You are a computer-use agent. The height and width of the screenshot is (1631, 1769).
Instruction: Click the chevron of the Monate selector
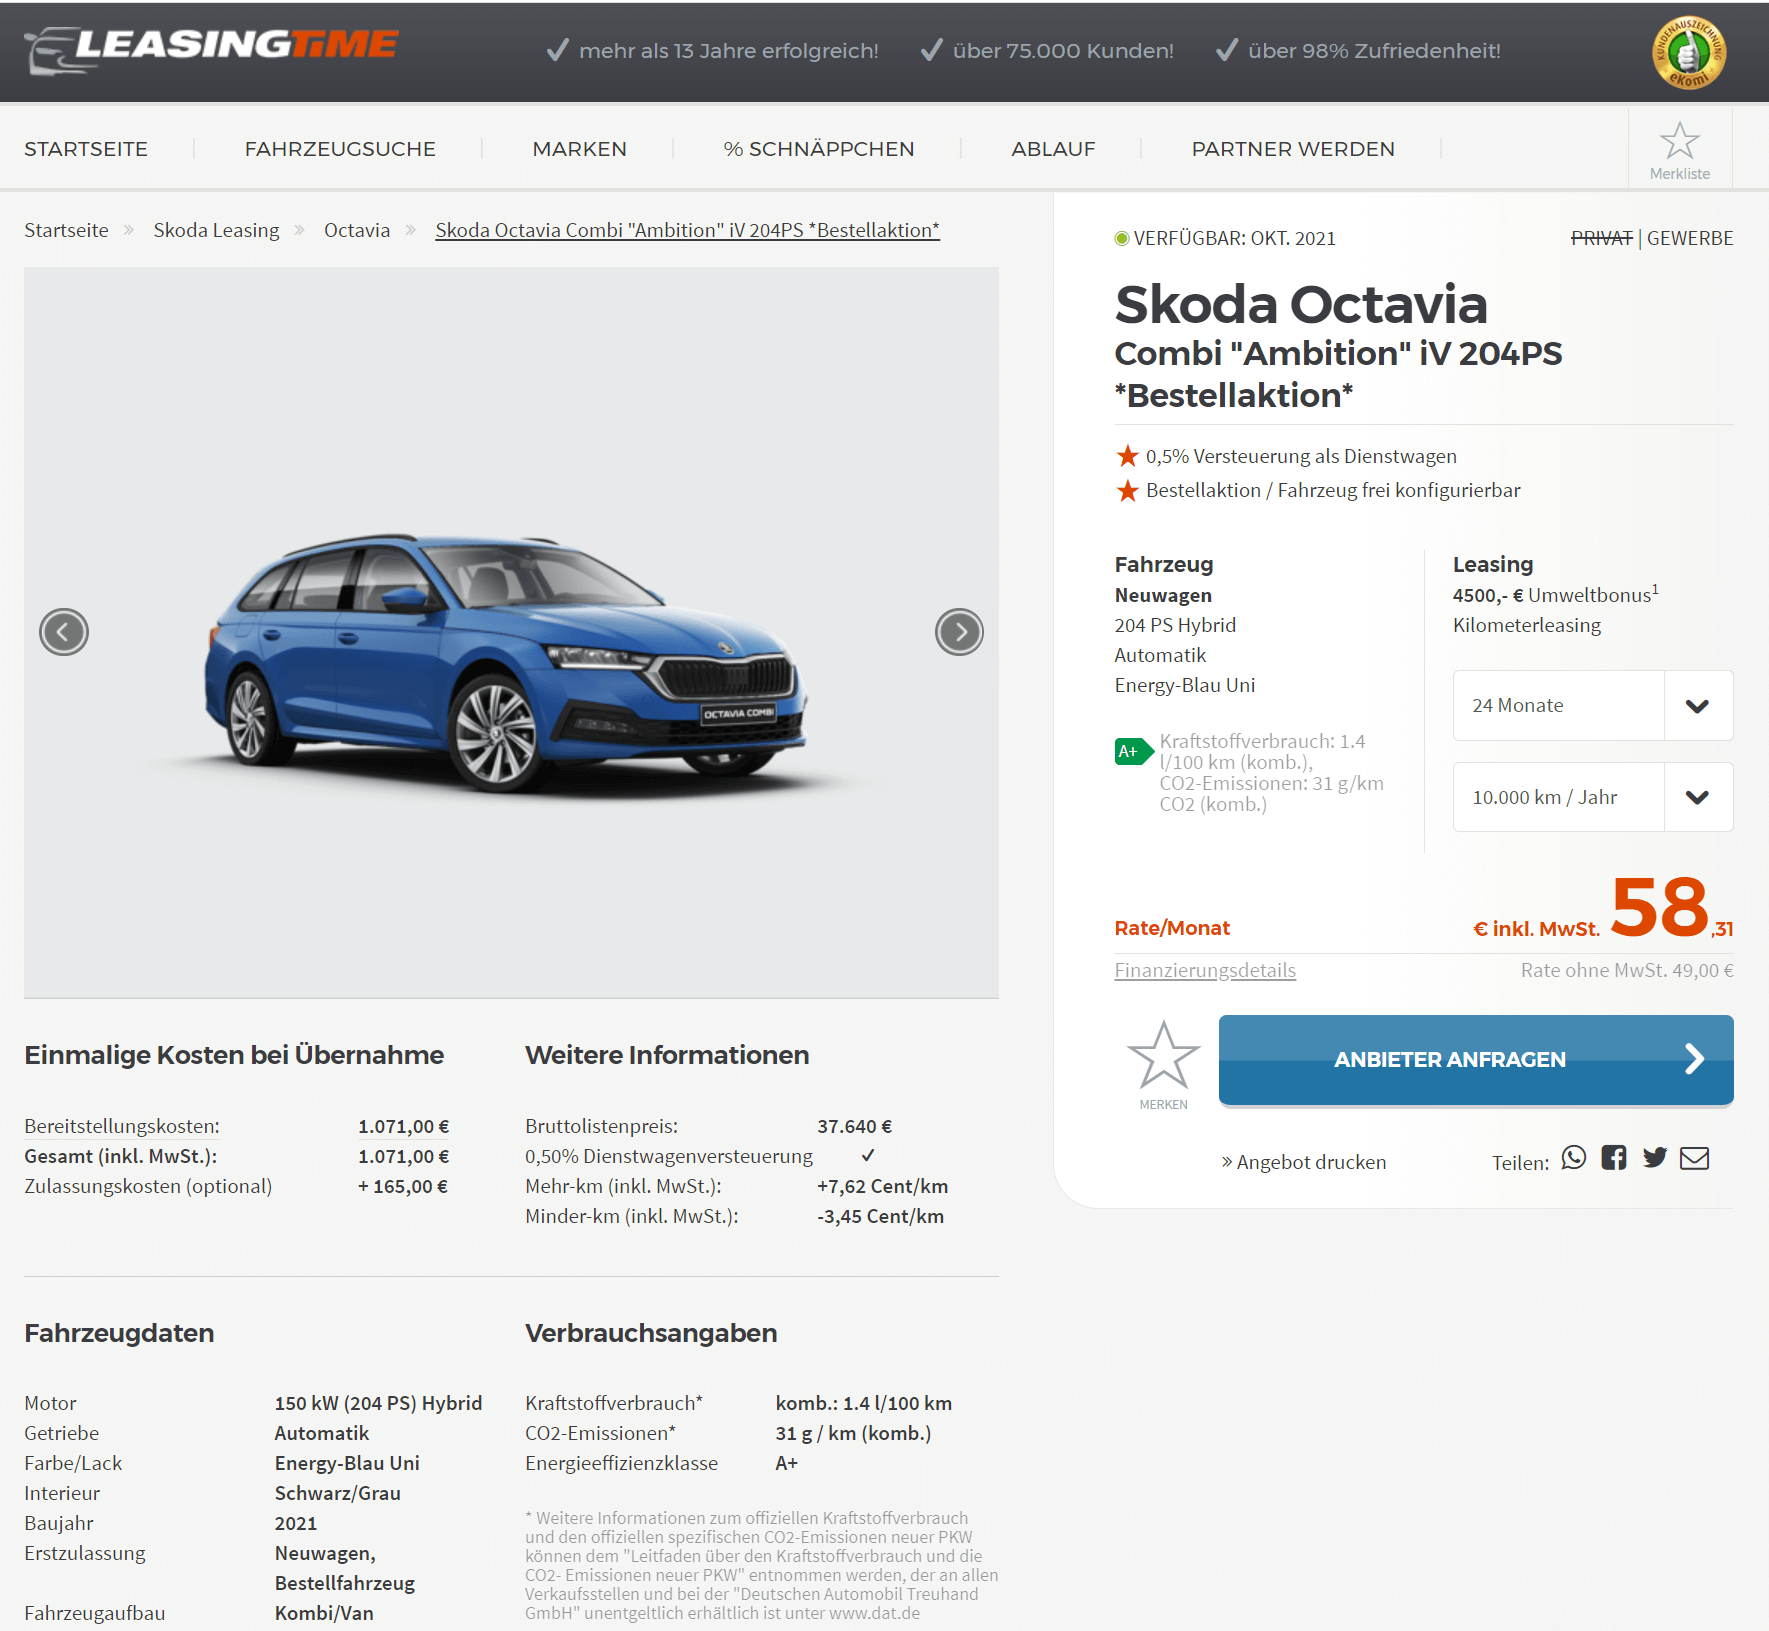[1697, 706]
